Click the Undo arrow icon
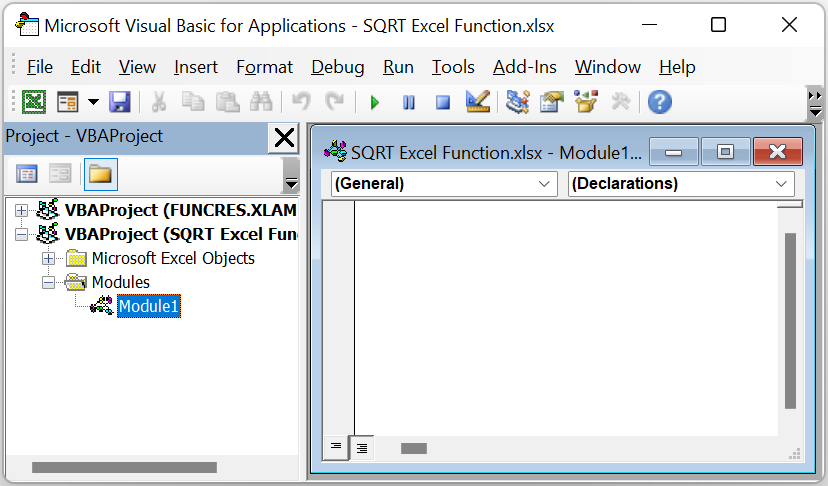Image resolution: width=828 pixels, height=486 pixels. point(301,101)
